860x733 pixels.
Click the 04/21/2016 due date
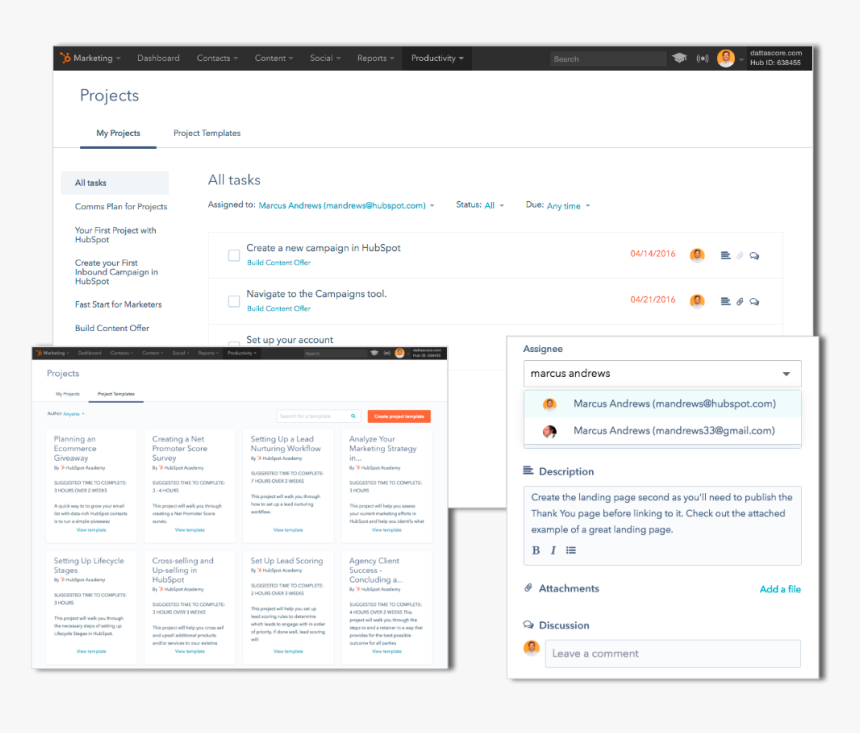(653, 300)
